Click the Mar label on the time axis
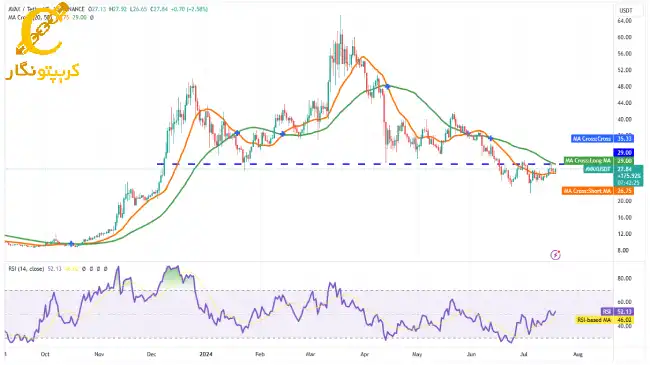This screenshot has width=650, height=365. click(310, 354)
